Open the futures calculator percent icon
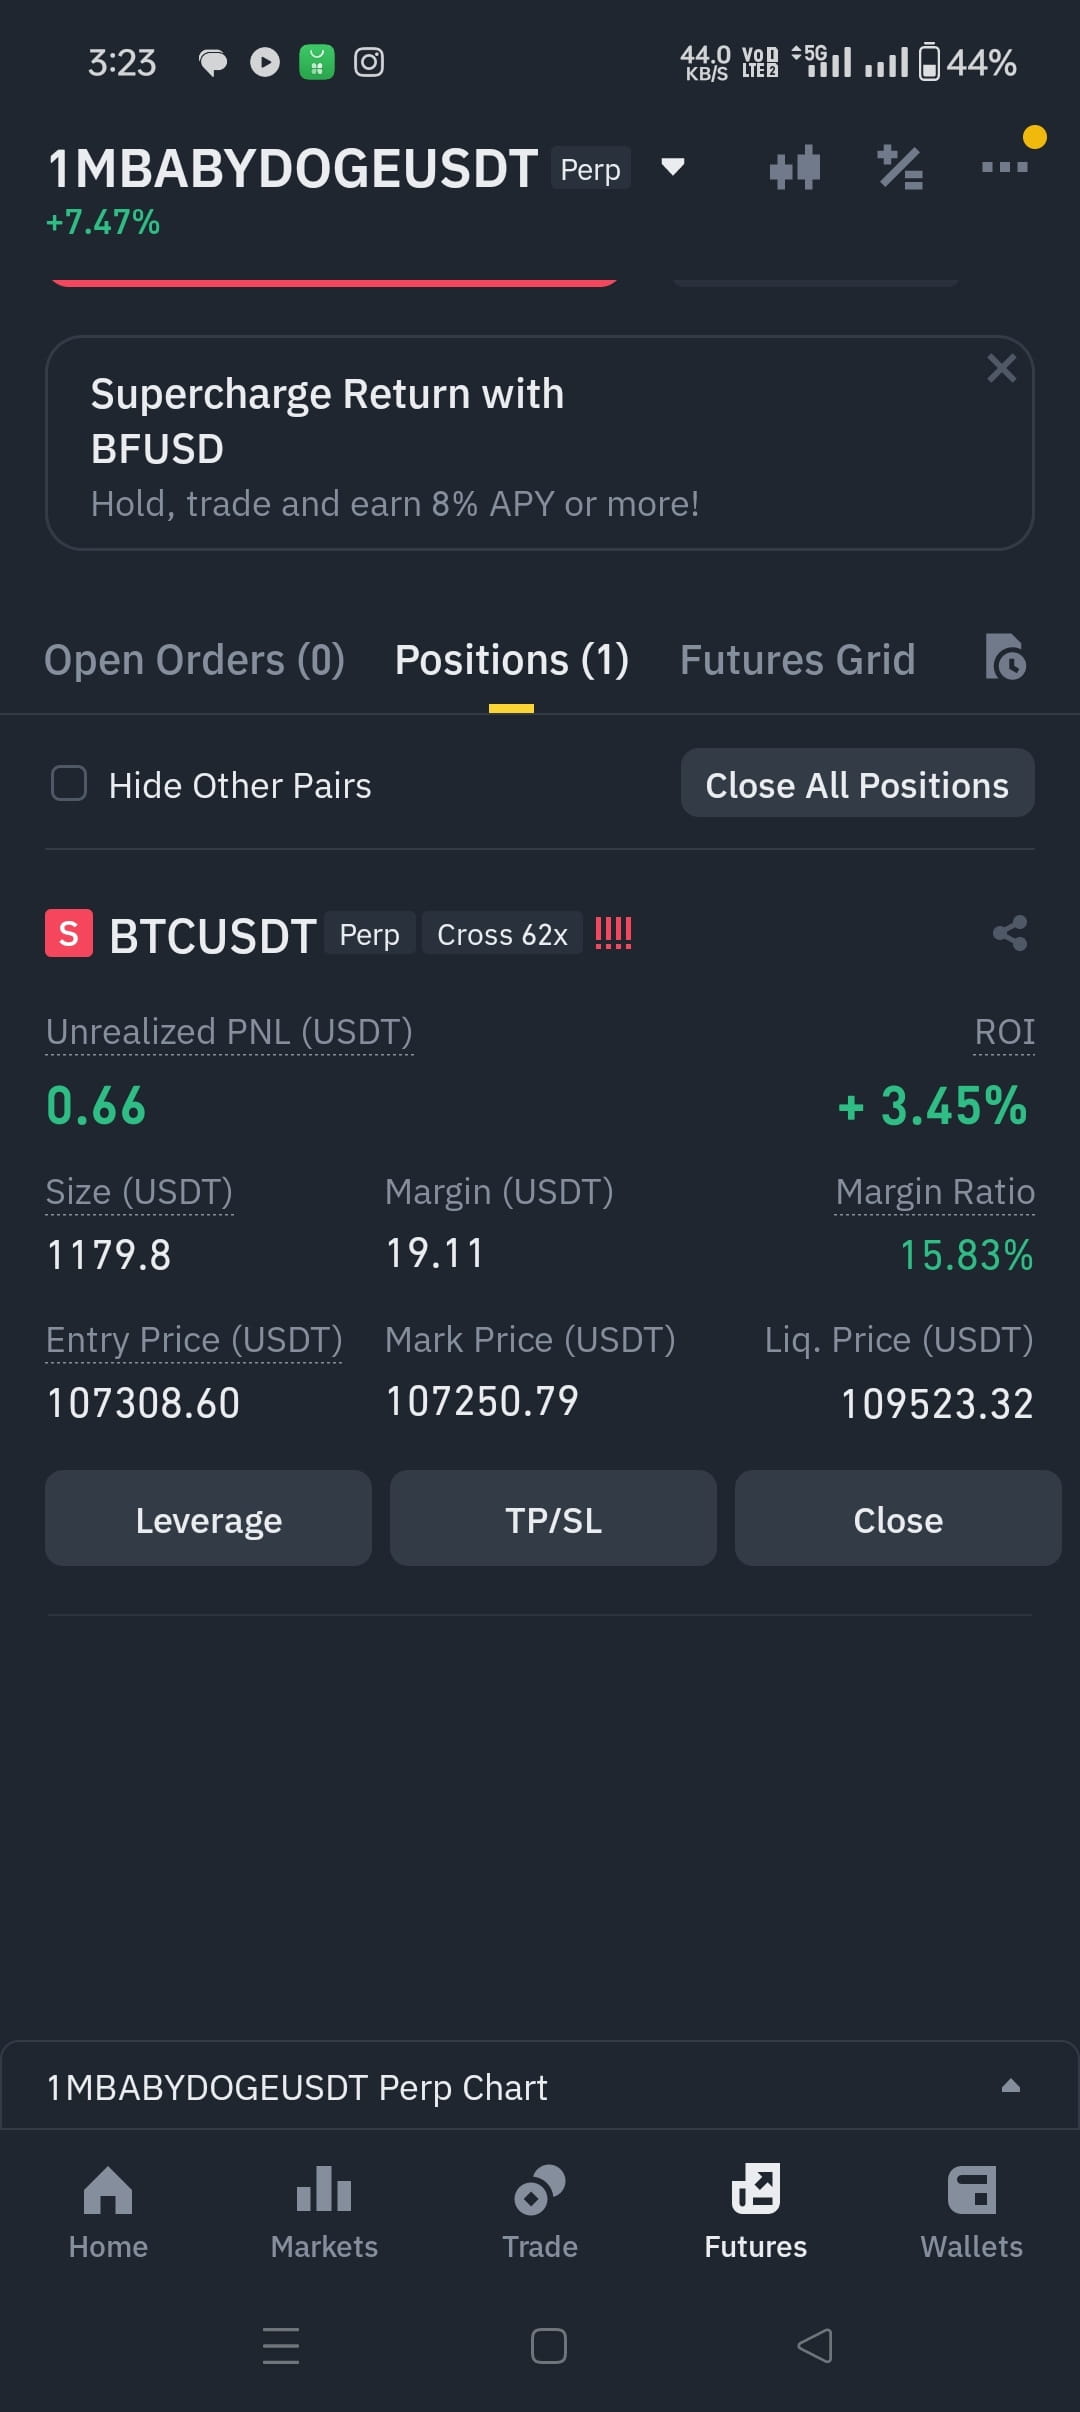This screenshot has width=1080, height=2412. [900, 167]
